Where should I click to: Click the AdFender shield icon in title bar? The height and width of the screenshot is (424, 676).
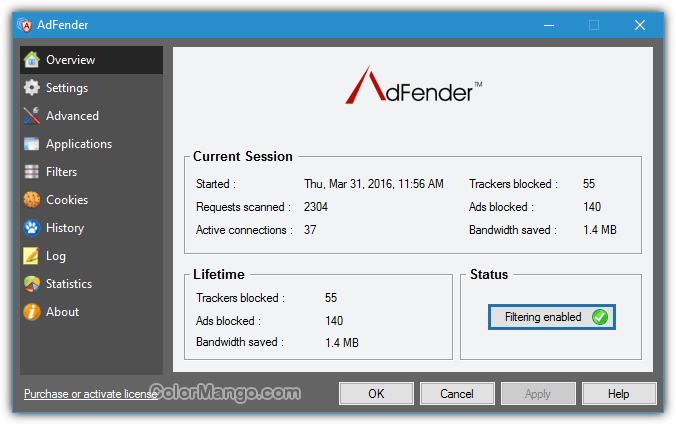coord(25,25)
